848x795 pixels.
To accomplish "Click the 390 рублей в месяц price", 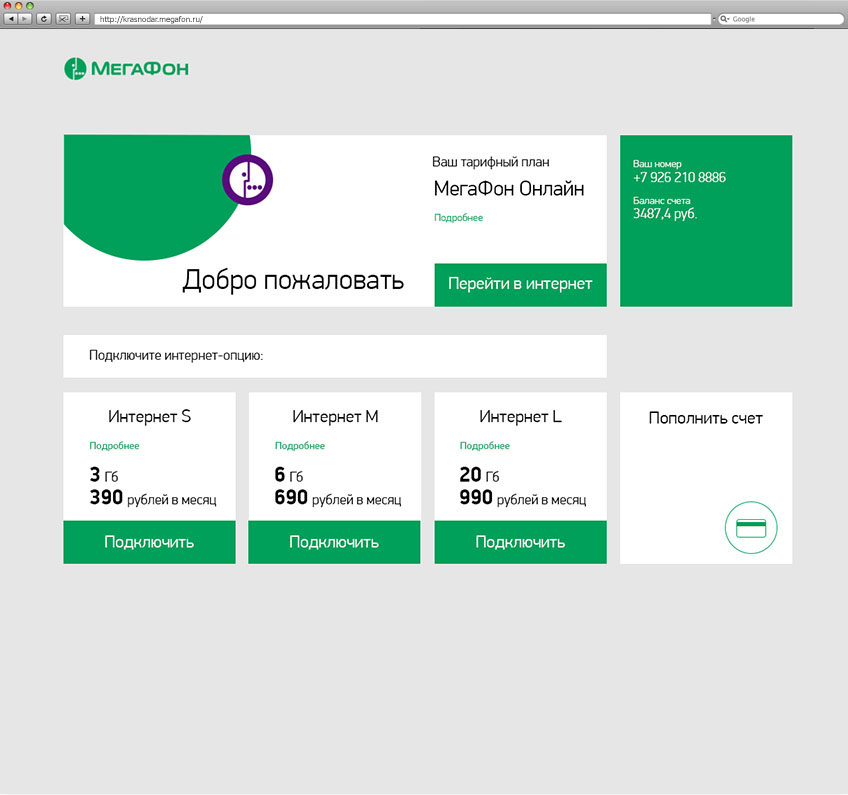I will point(153,498).
